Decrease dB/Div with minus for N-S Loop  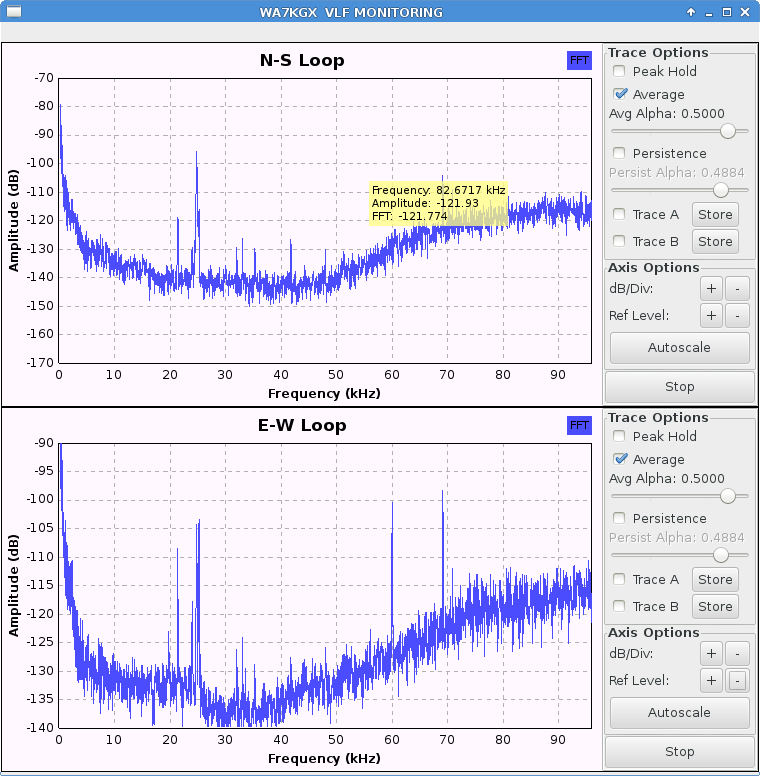pyautogui.click(x=736, y=288)
